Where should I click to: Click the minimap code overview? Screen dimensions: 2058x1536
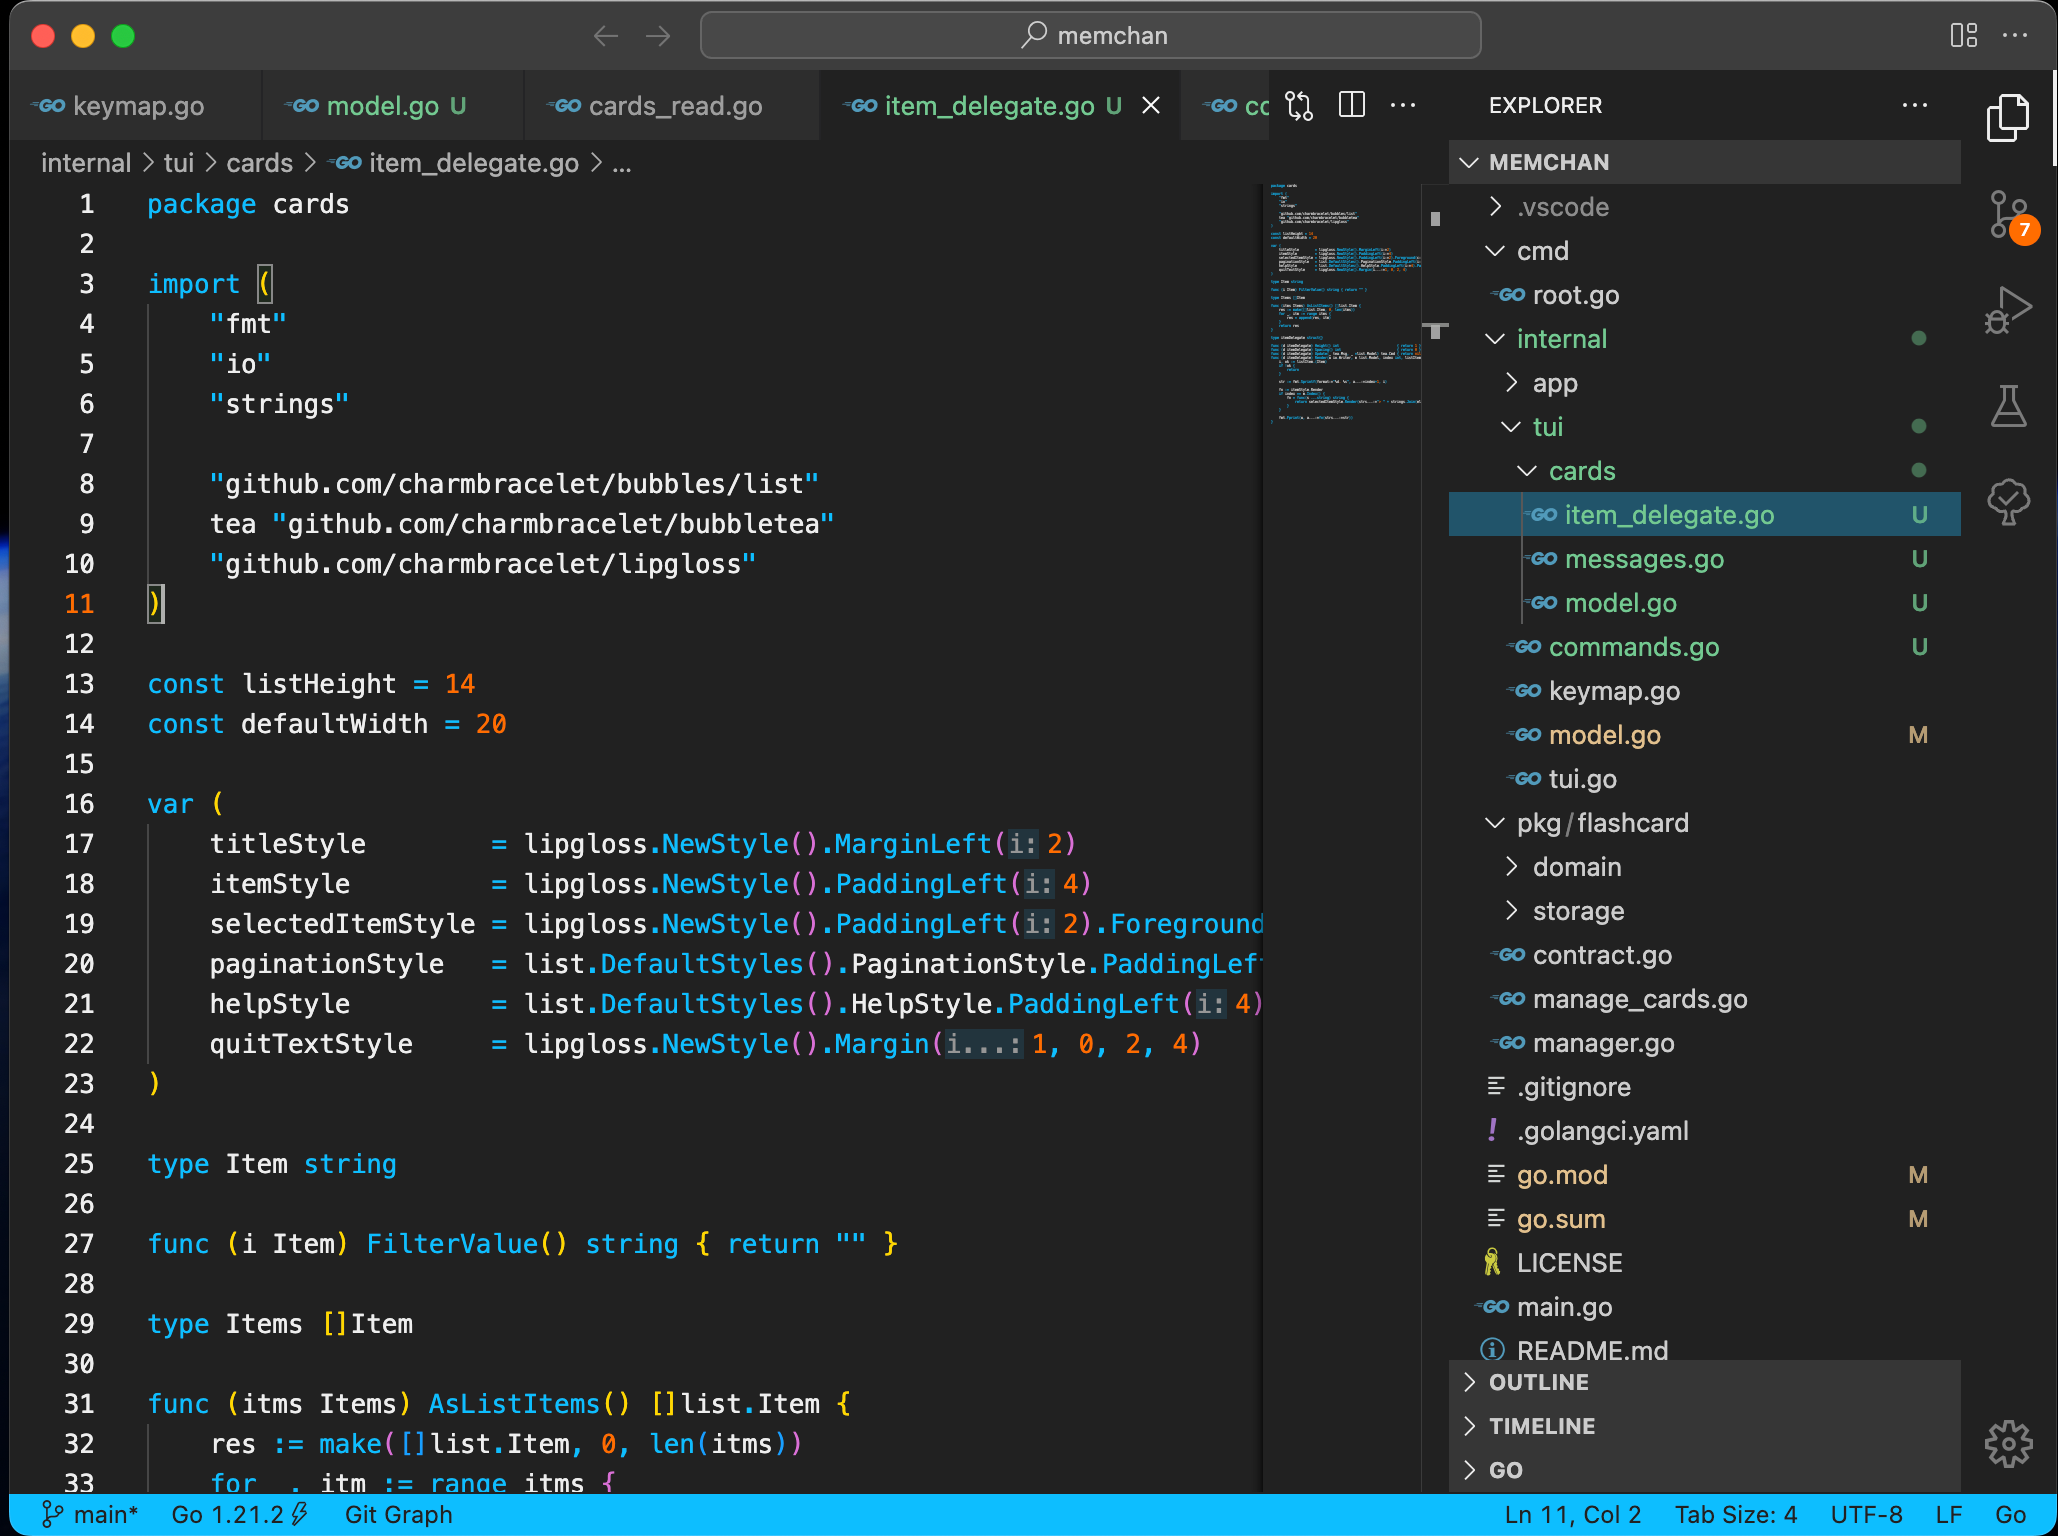(x=1340, y=300)
